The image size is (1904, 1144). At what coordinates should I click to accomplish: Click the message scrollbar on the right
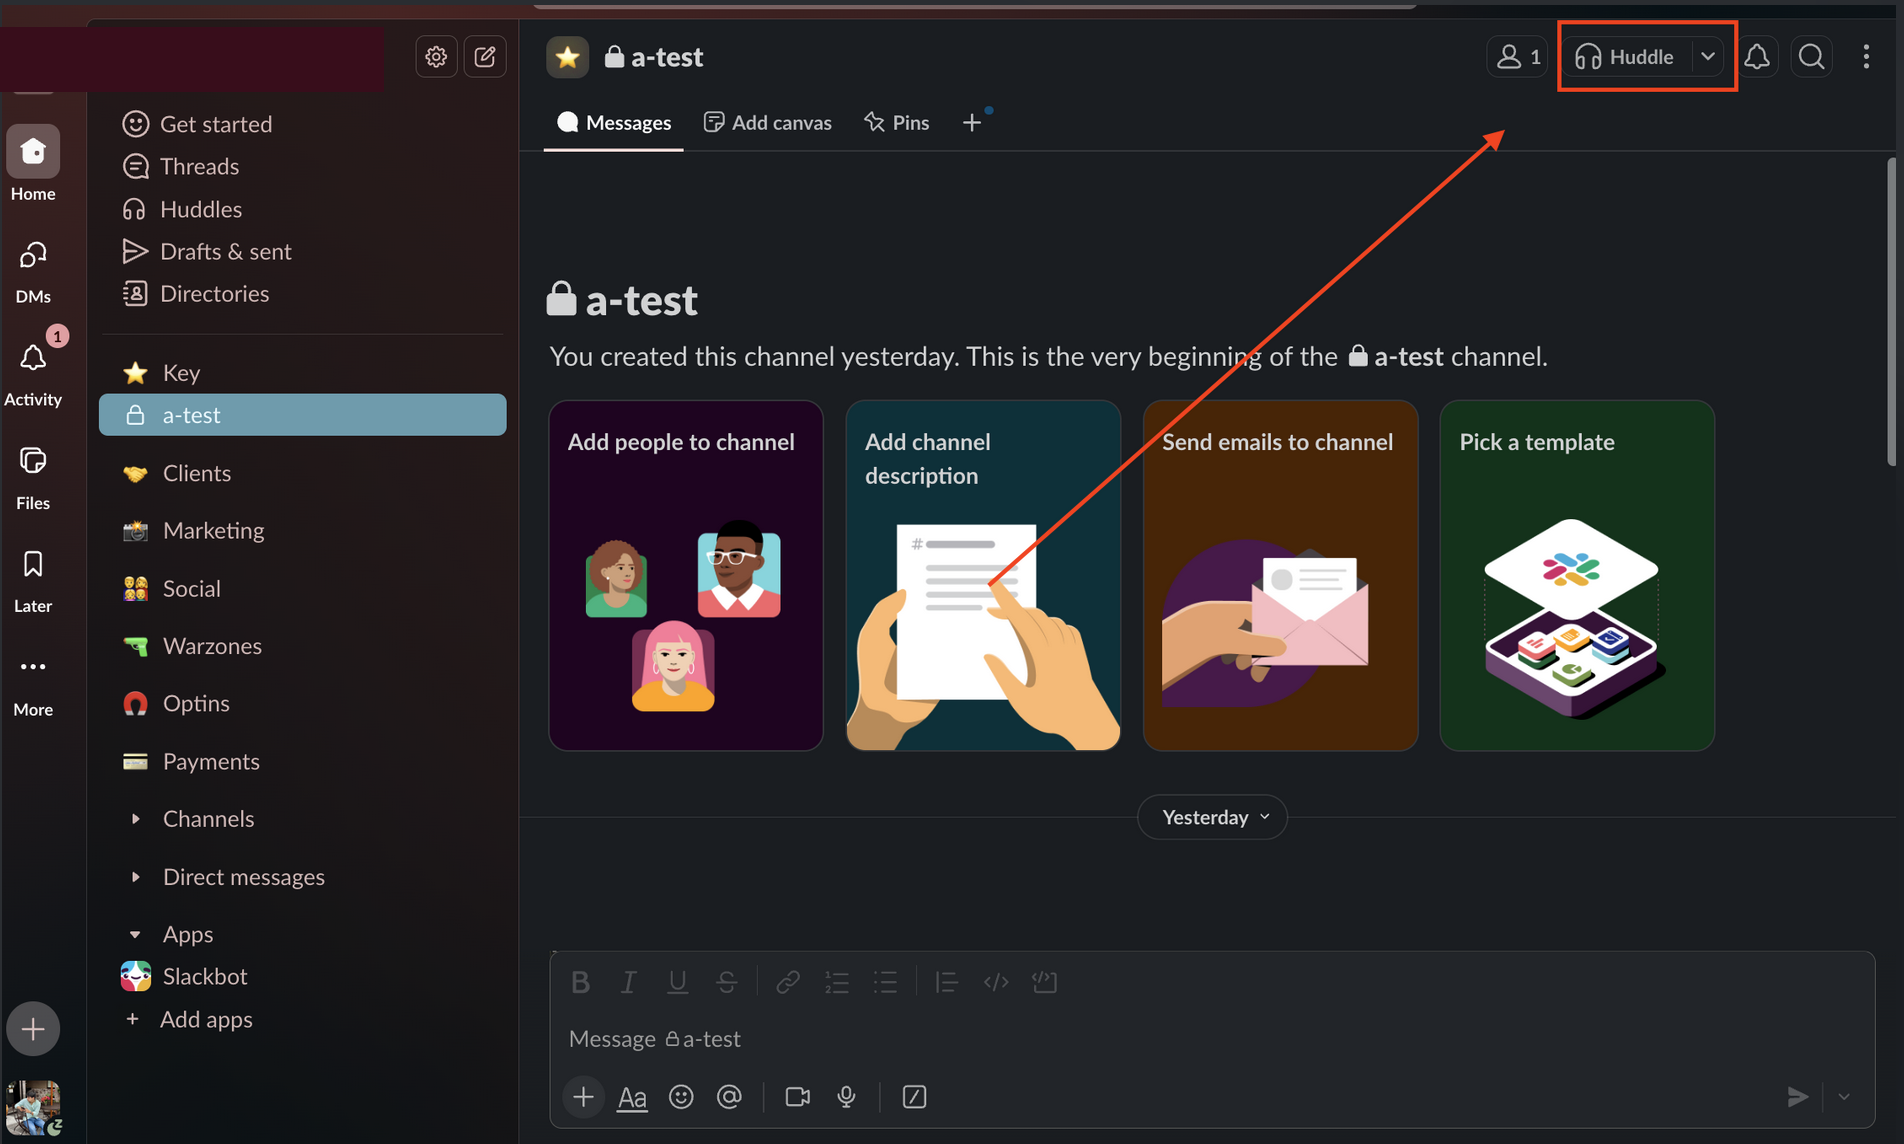[1890, 312]
